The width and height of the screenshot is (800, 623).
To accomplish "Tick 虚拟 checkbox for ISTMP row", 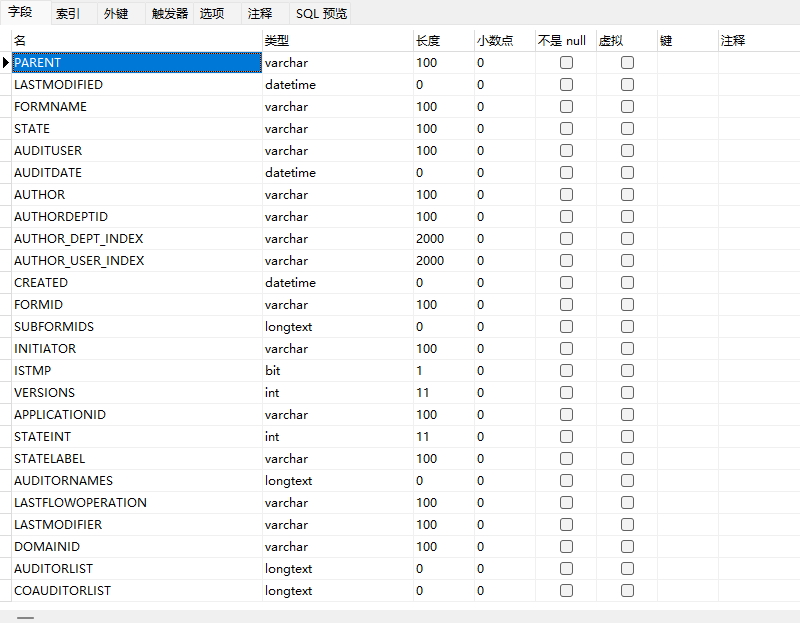I will point(627,370).
